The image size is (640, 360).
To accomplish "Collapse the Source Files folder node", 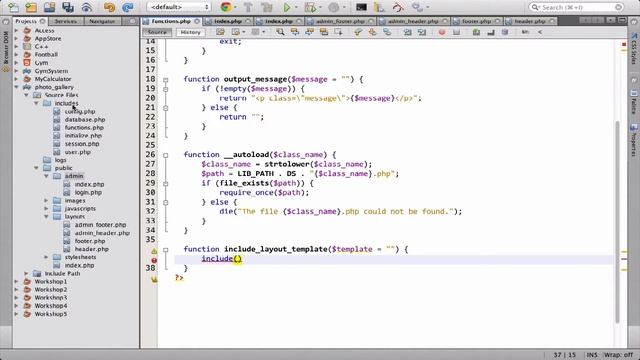I will click(x=27, y=95).
